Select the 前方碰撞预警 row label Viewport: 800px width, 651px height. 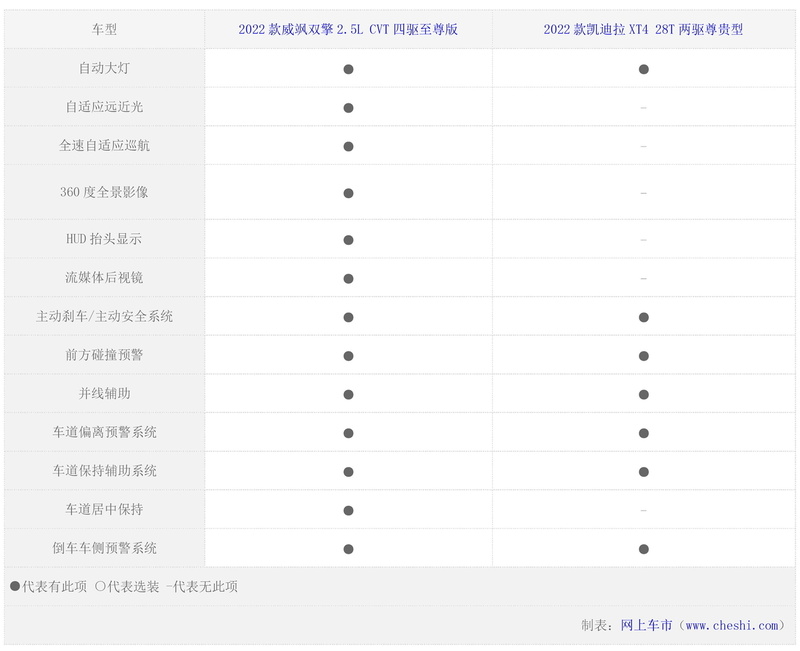pos(104,355)
